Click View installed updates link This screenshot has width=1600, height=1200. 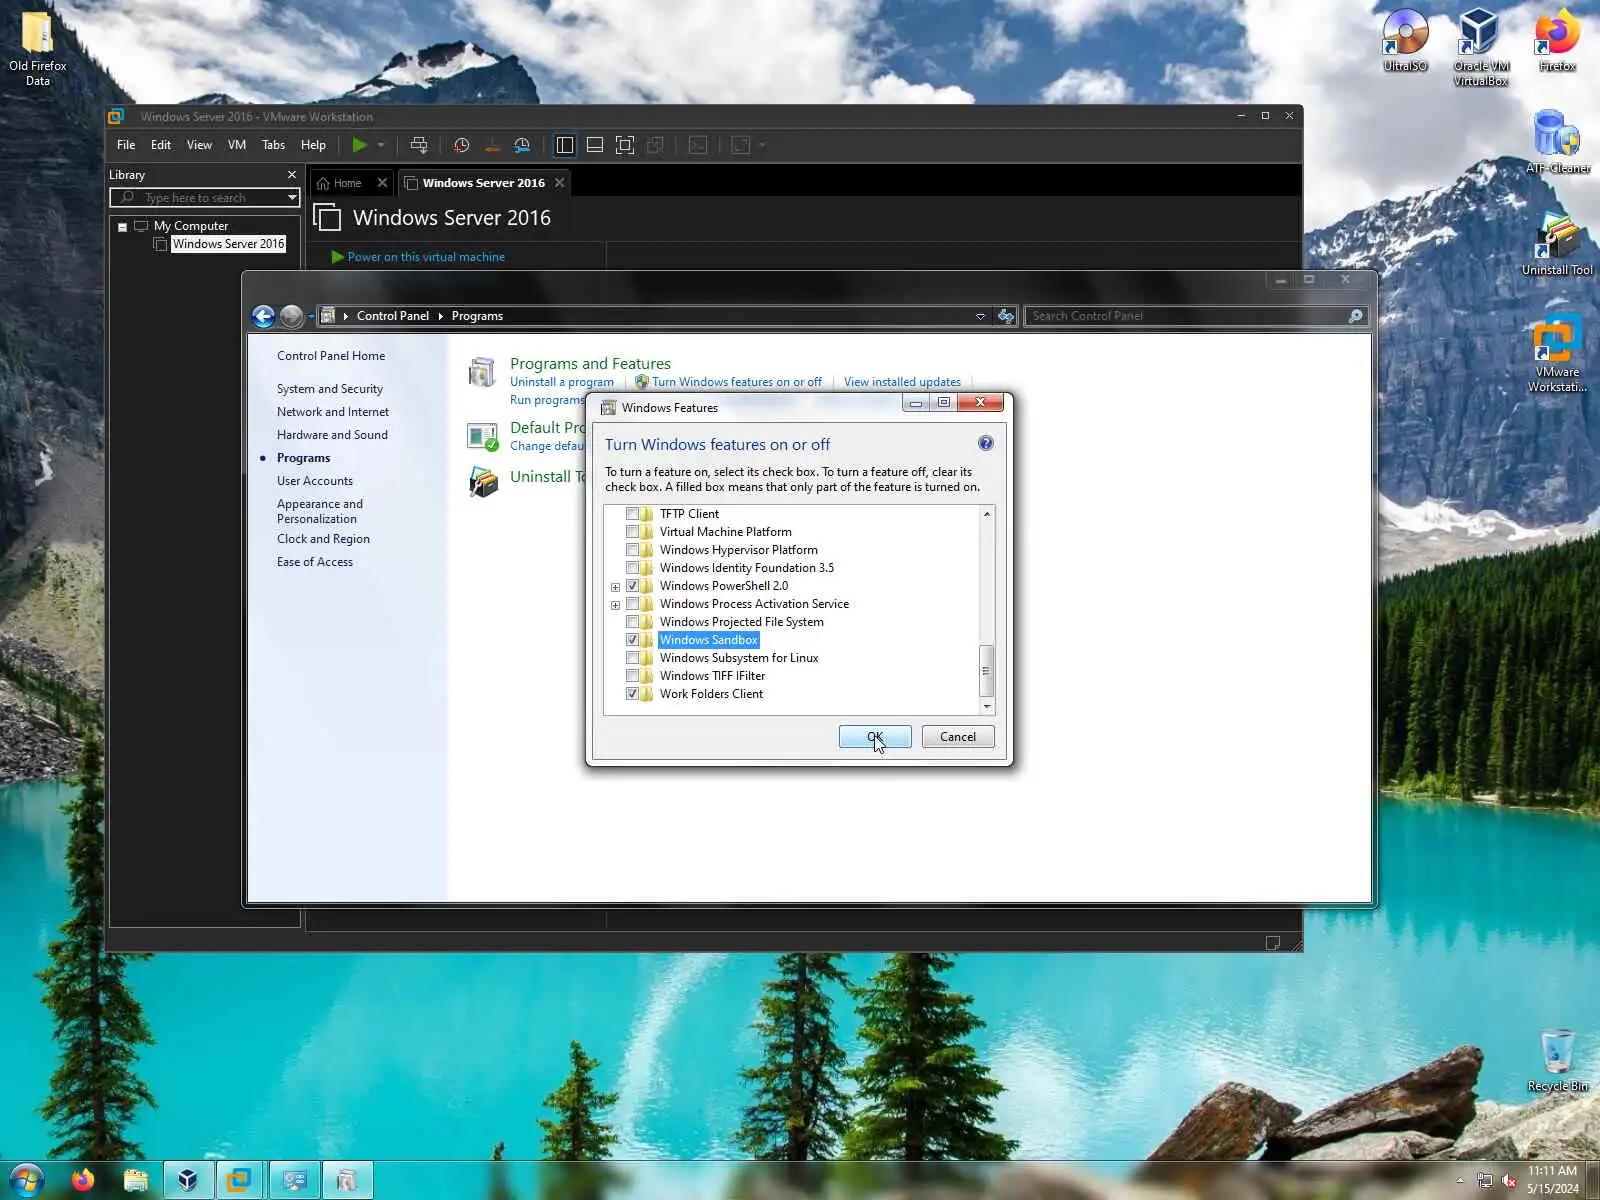pyautogui.click(x=902, y=382)
